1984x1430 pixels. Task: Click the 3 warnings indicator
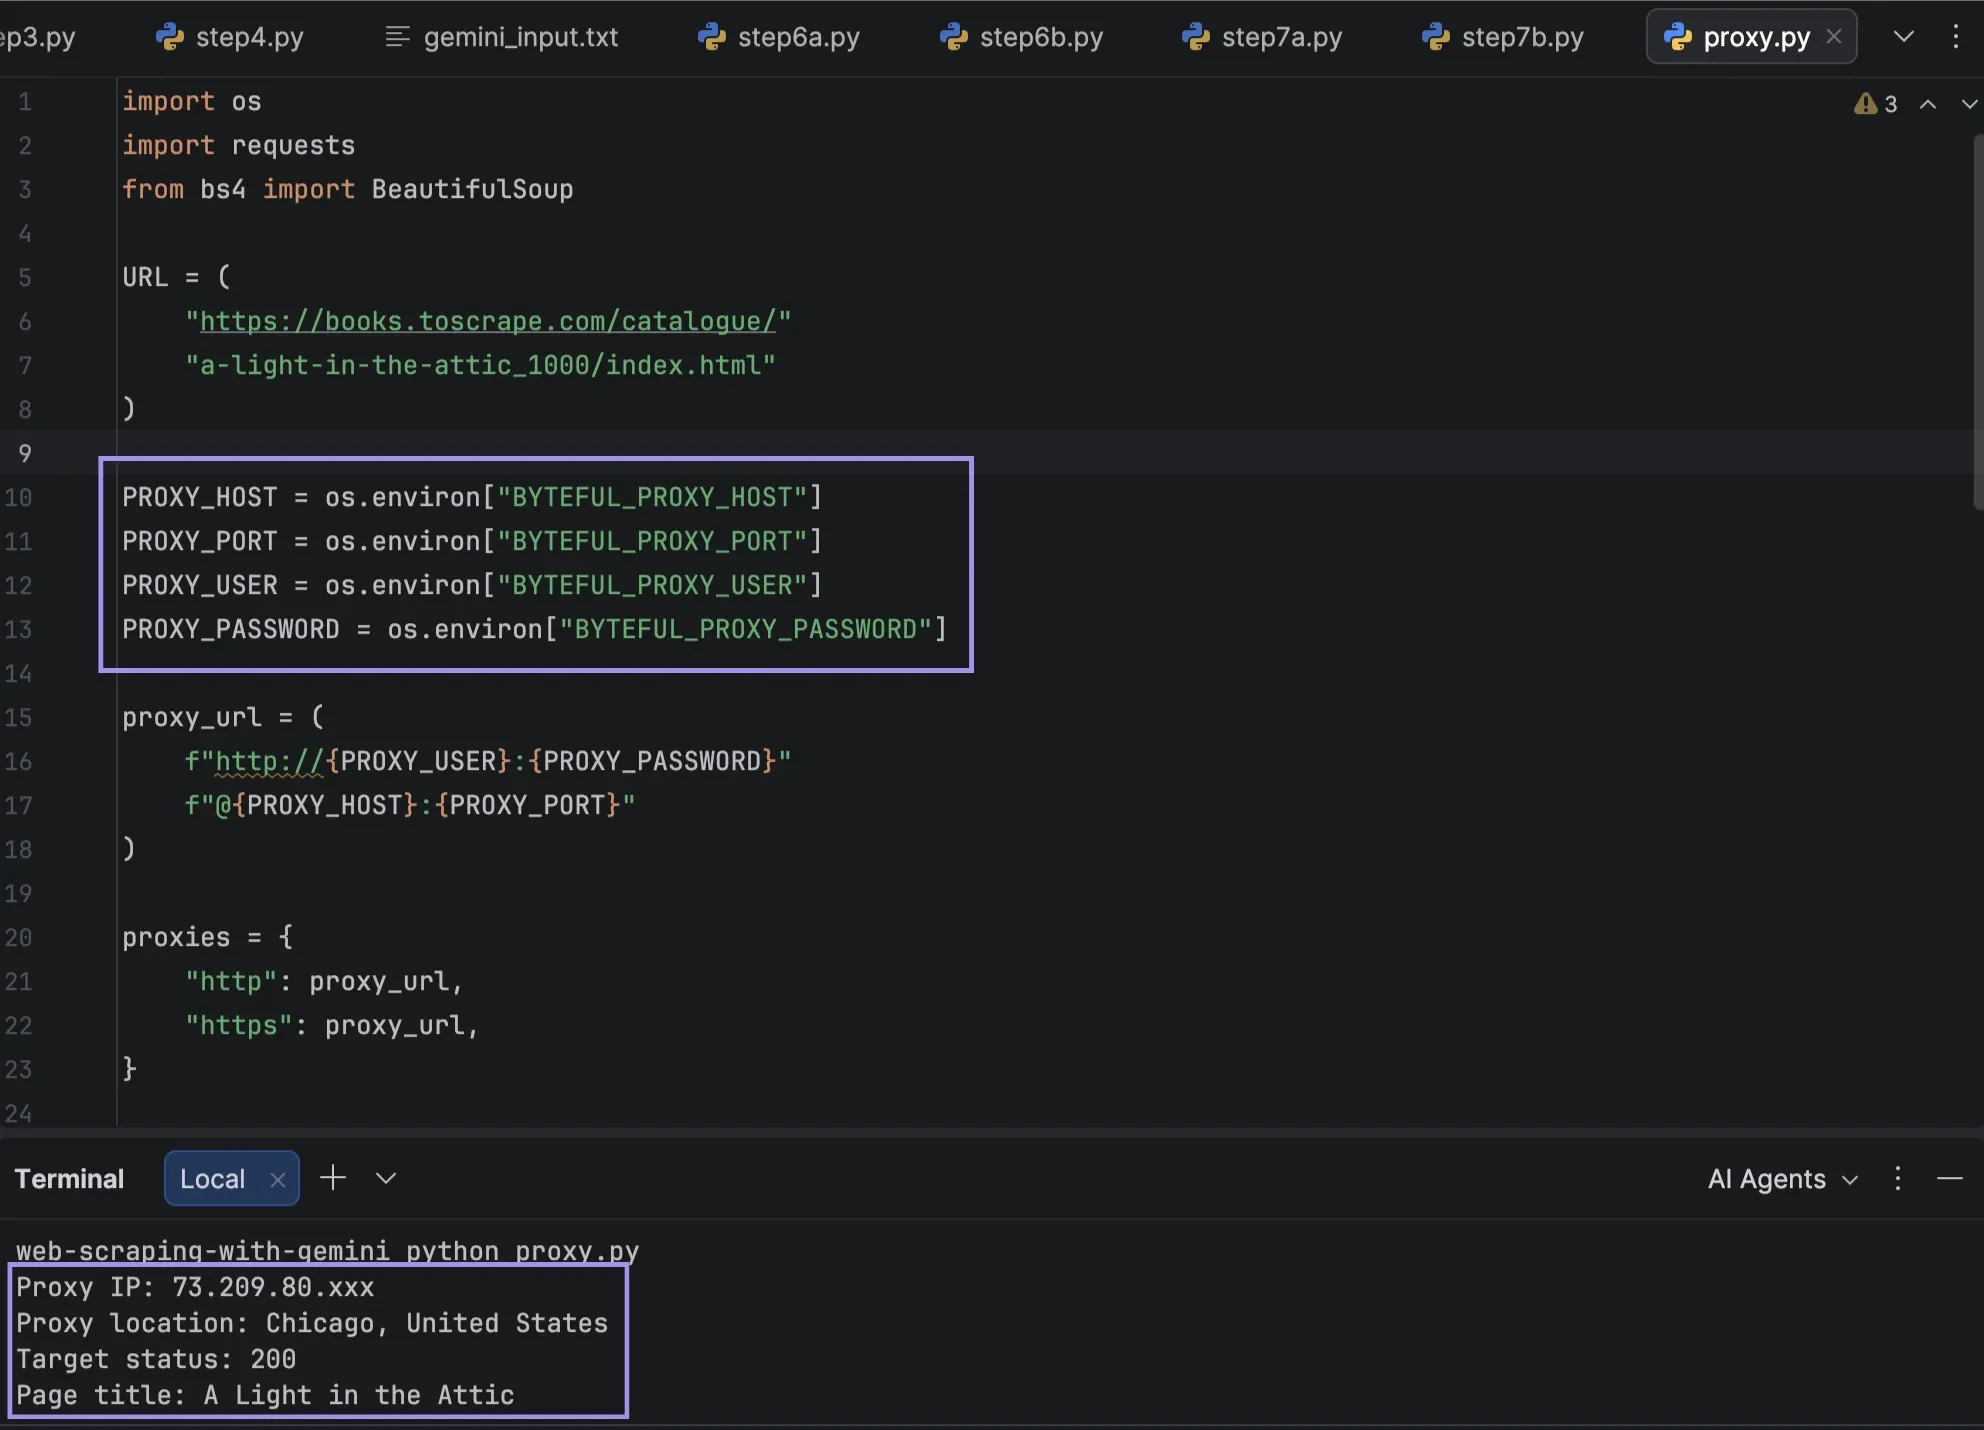pos(1876,104)
